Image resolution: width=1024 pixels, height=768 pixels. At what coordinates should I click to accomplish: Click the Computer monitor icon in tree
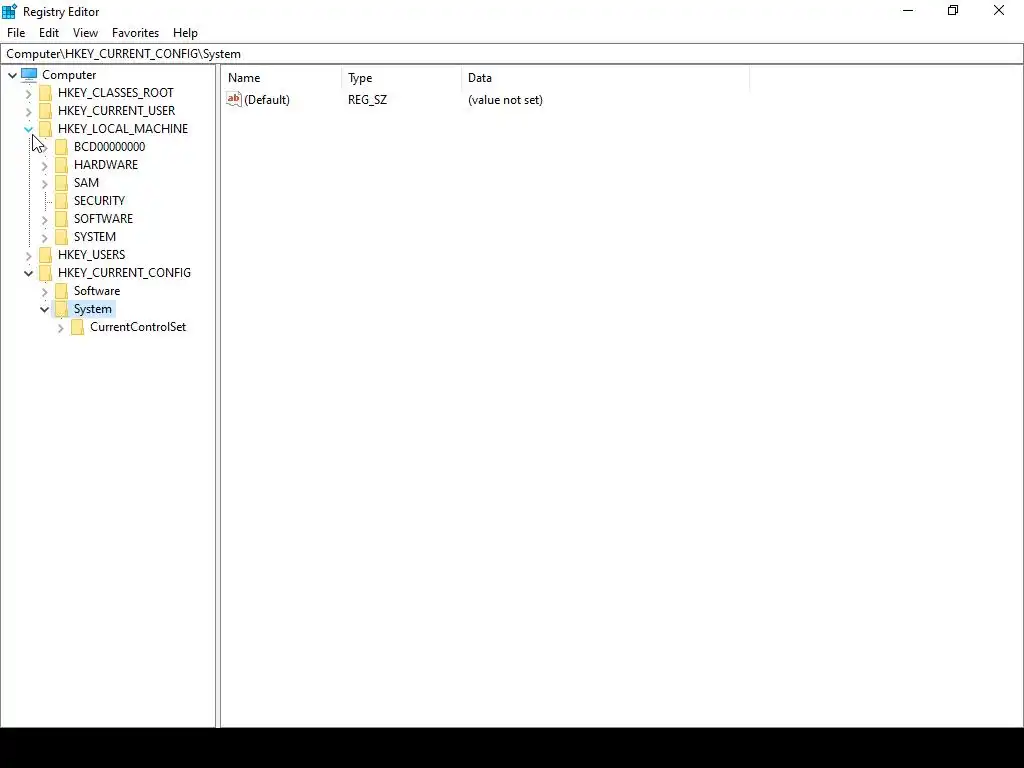pyautogui.click(x=29, y=75)
